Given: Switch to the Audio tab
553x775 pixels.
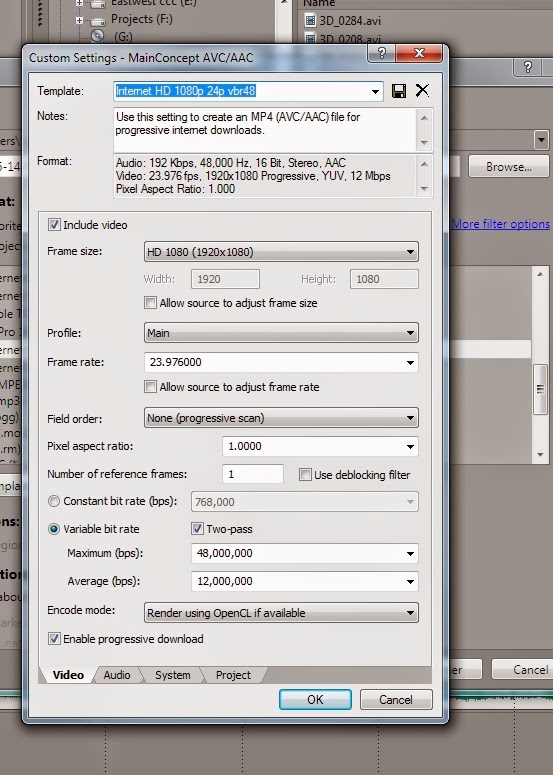Looking at the screenshot, I should tap(117, 675).
